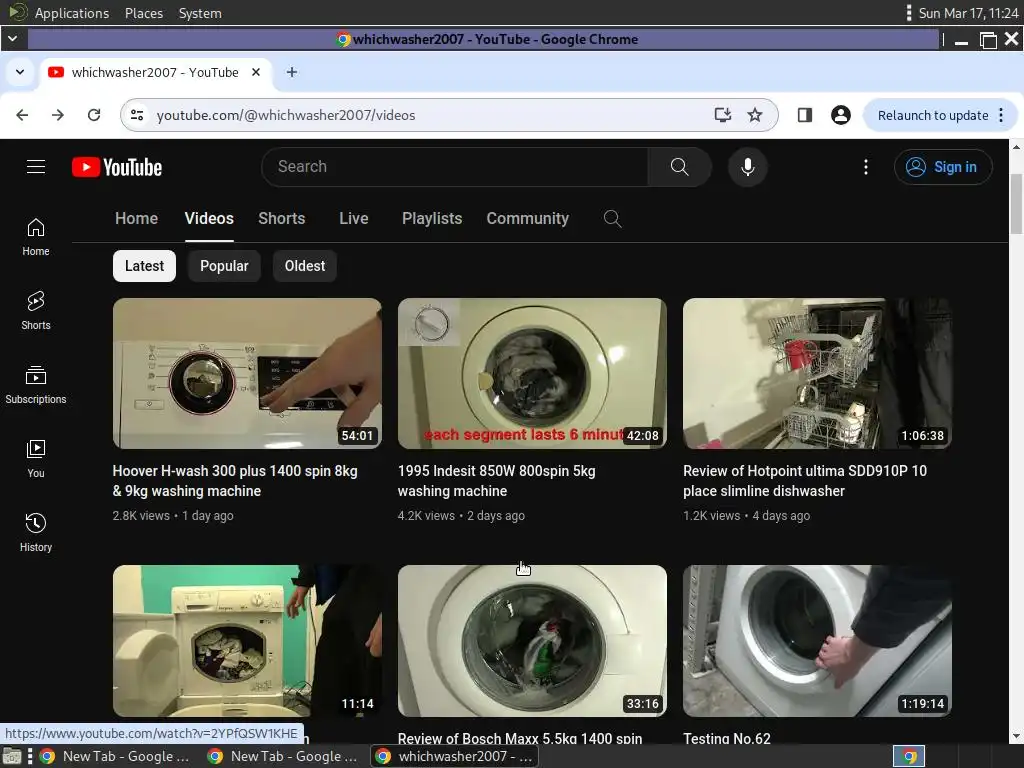This screenshot has width=1024, height=768.
Task: Open the 11:14 tumble dryer video thumbnail
Action: coord(247,641)
